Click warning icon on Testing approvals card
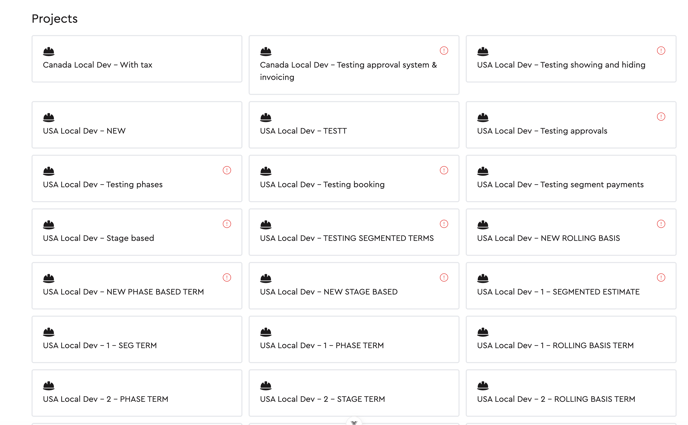 [661, 117]
